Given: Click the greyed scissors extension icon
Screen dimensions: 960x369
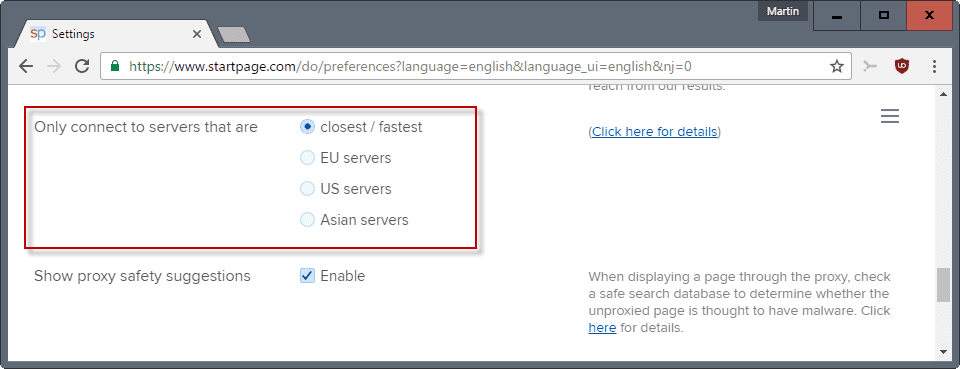Looking at the screenshot, I should tap(869, 66).
